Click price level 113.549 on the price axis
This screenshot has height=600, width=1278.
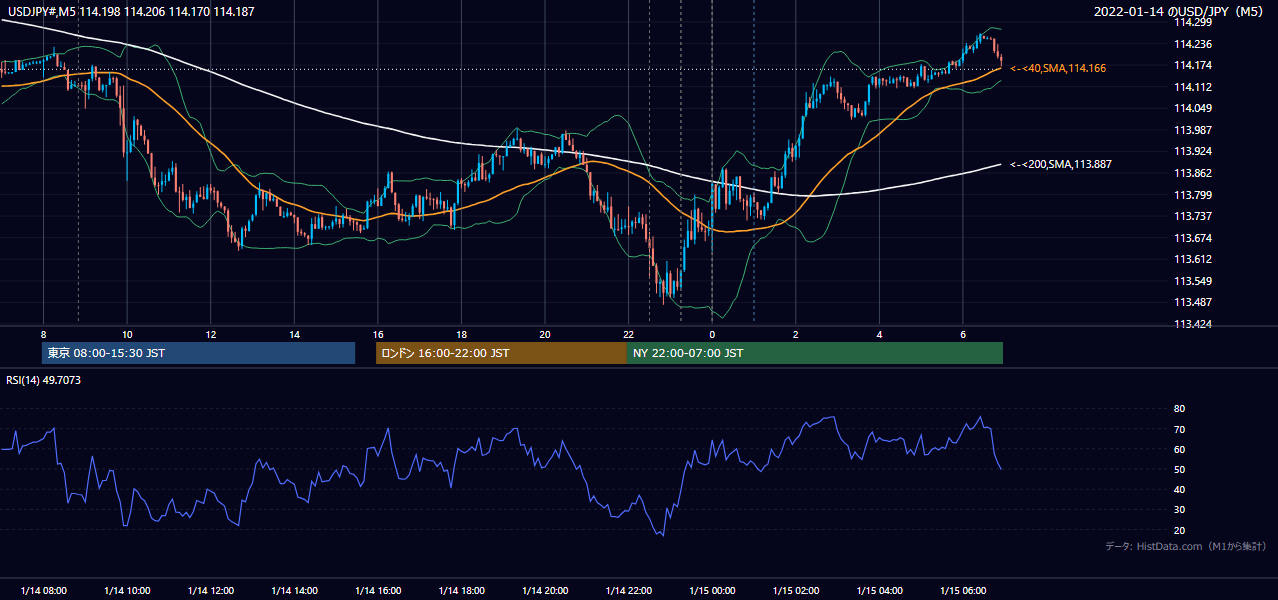(x=1194, y=281)
